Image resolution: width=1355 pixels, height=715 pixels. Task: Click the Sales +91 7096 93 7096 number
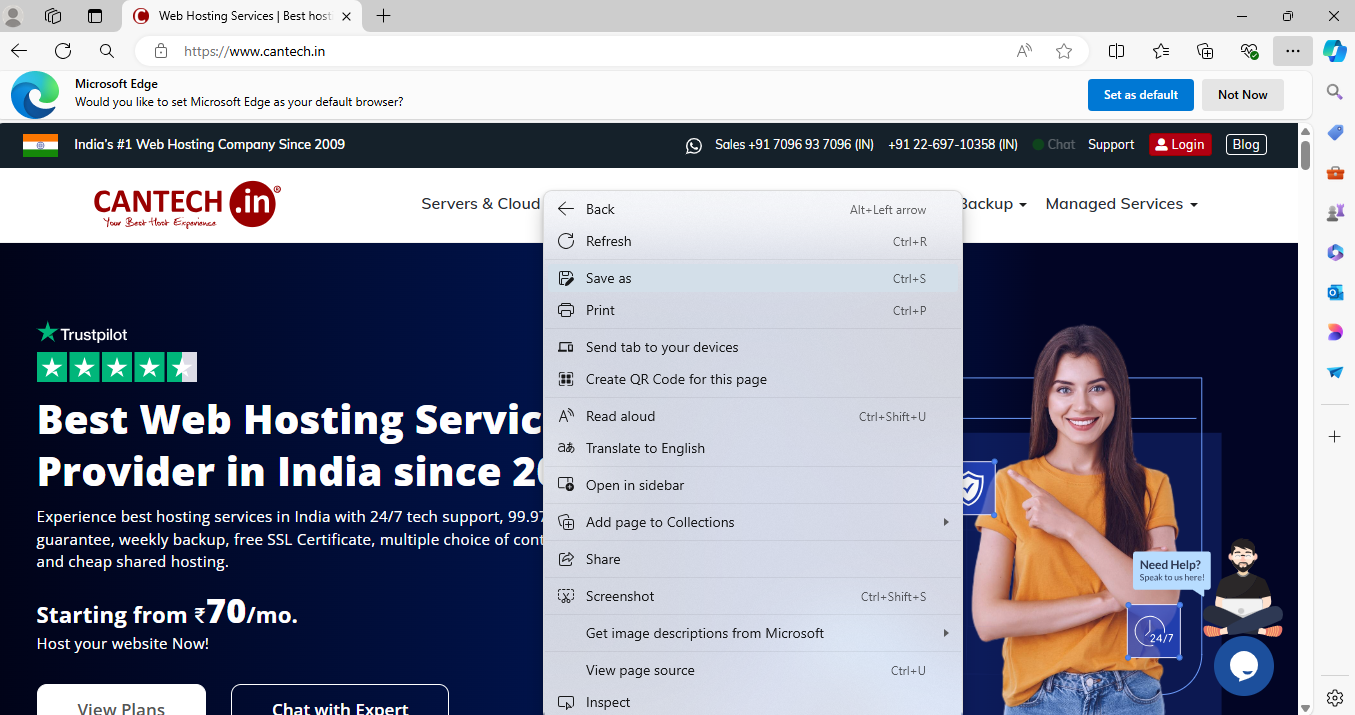(795, 145)
